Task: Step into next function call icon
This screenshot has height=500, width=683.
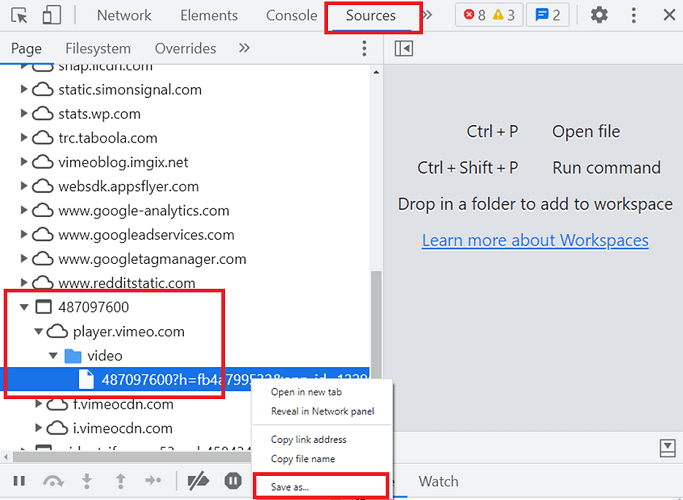Action: point(87,481)
